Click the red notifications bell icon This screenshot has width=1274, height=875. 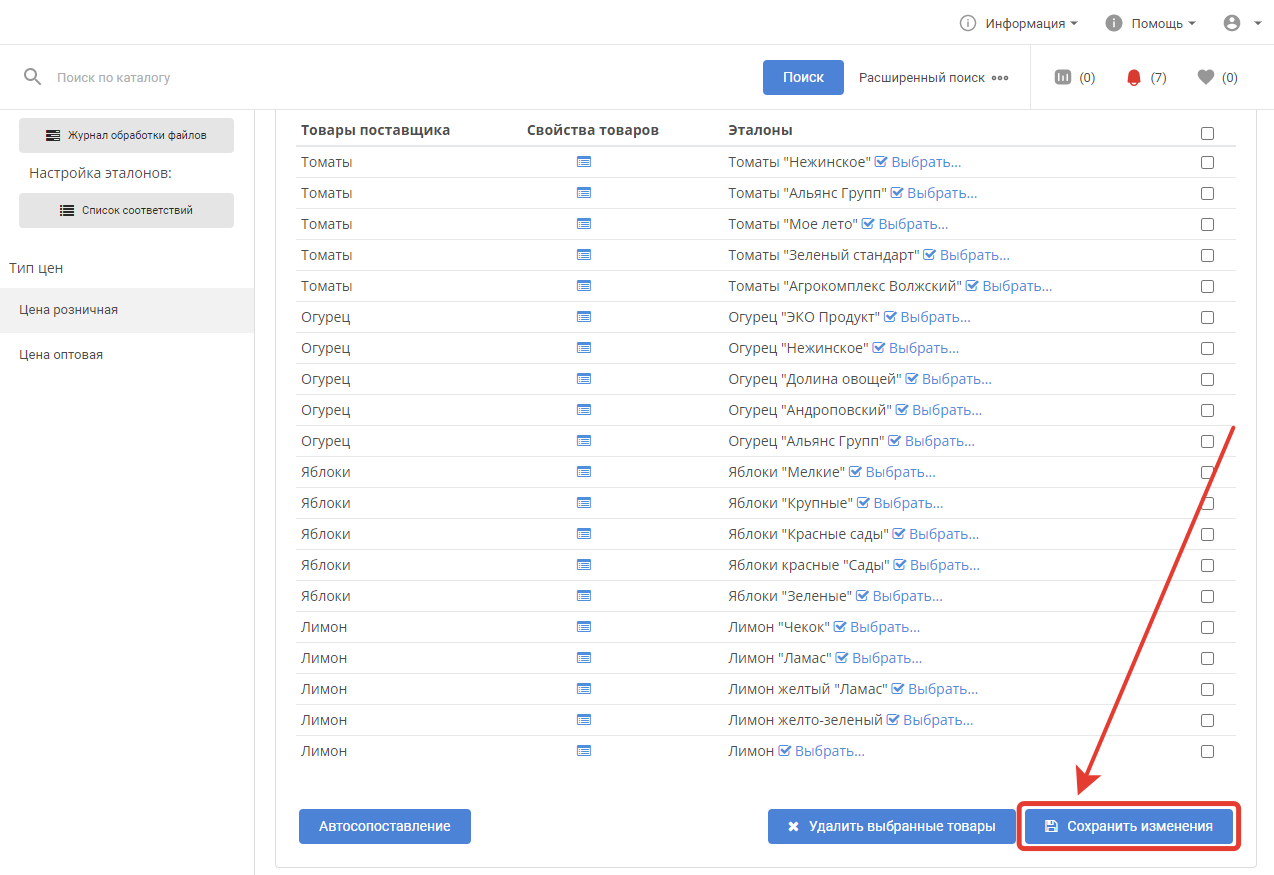coord(1133,77)
